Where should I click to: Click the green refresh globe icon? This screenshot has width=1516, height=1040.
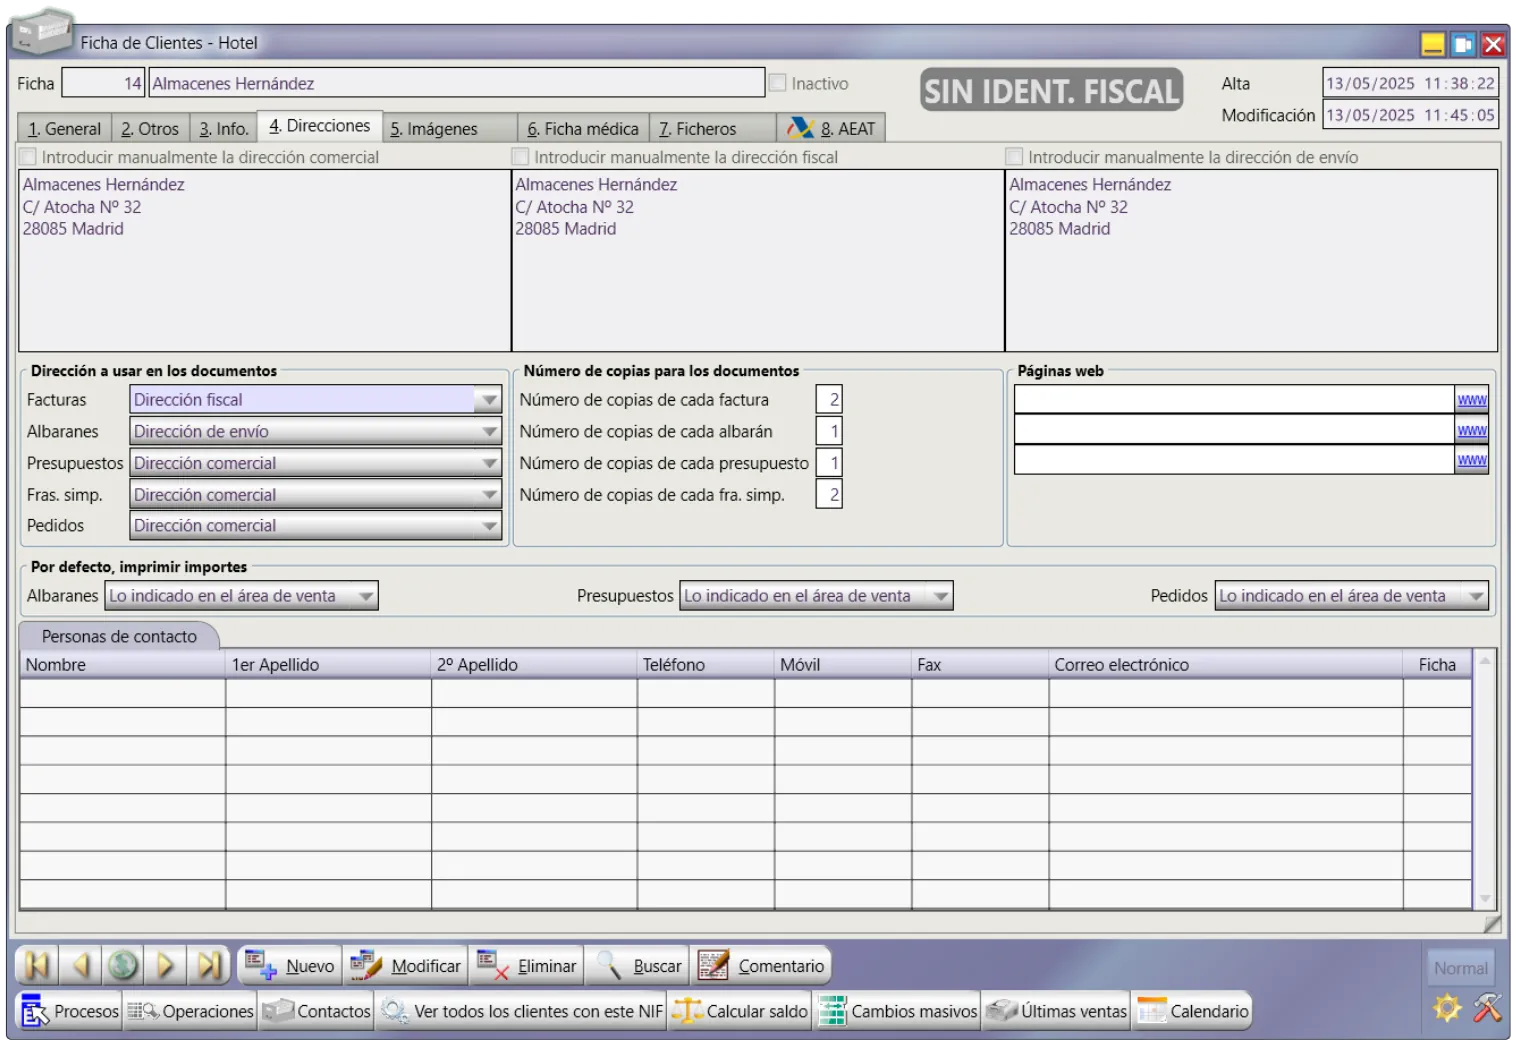(x=123, y=965)
